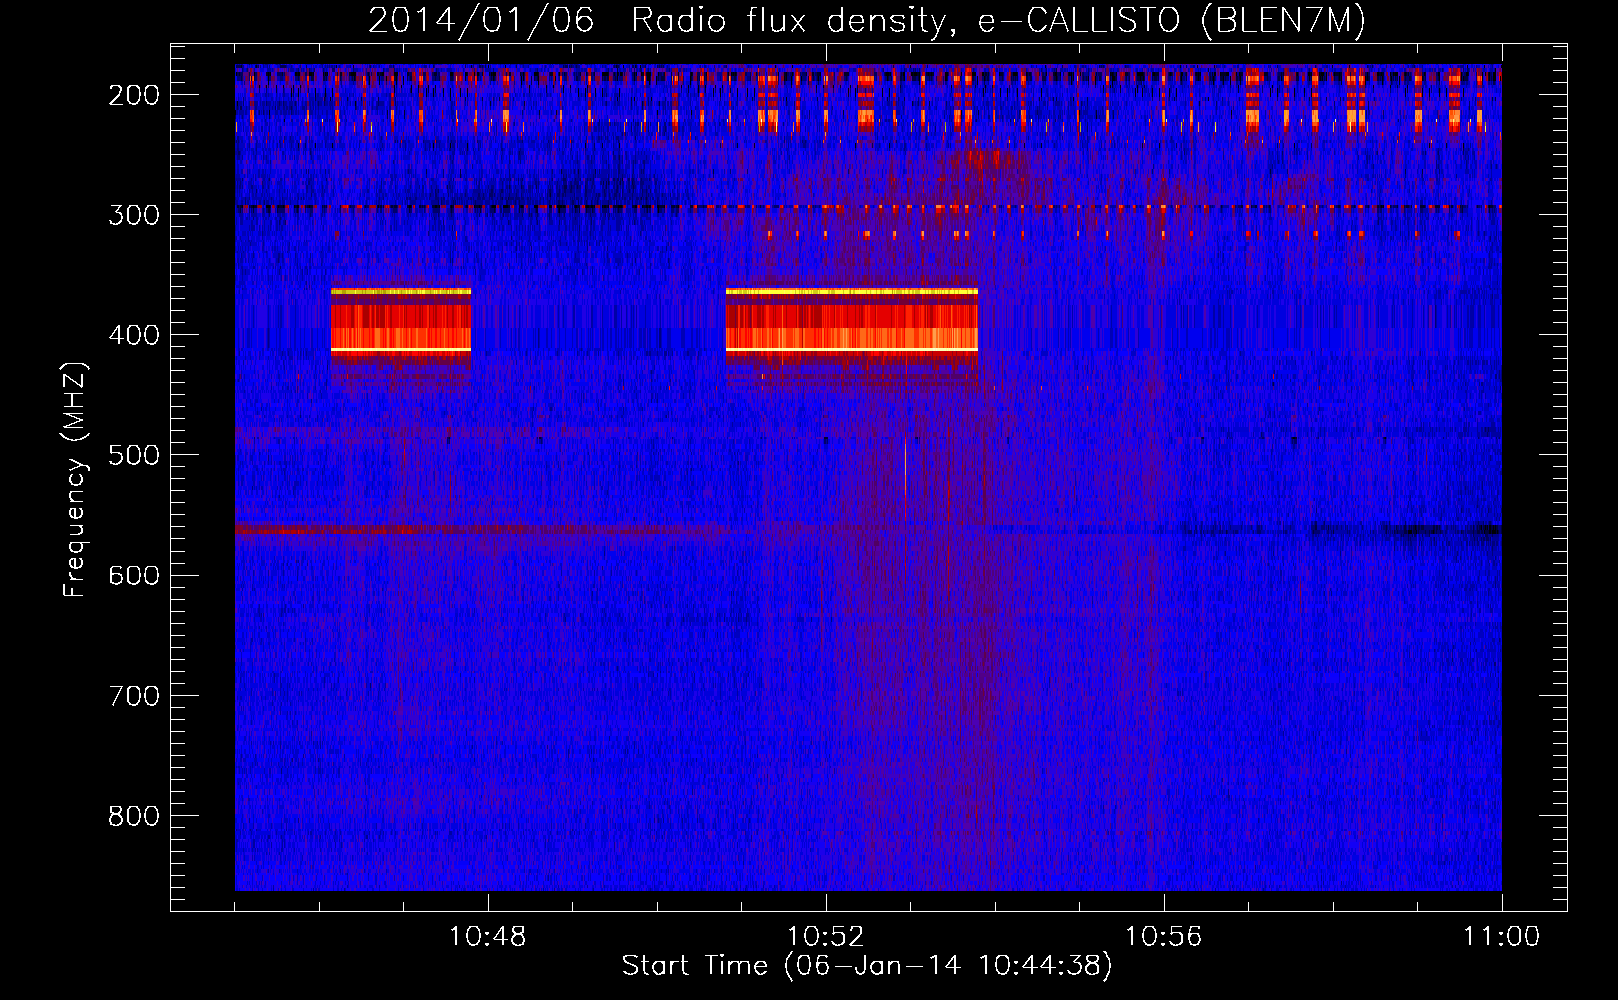
Task: Select the 300 frequency tick label
Action: (x=134, y=215)
